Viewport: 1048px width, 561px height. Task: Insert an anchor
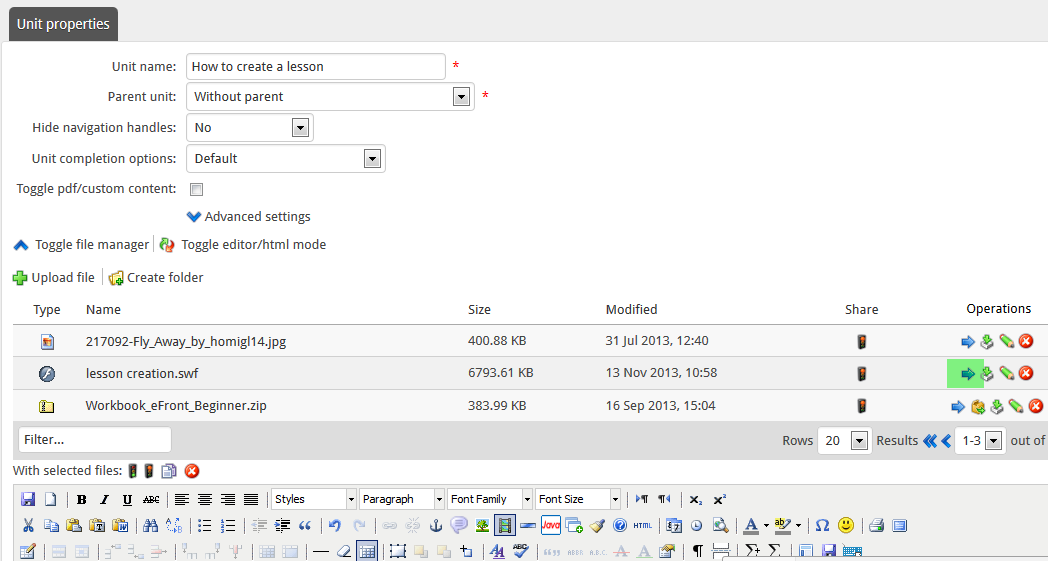pyautogui.click(x=436, y=526)
